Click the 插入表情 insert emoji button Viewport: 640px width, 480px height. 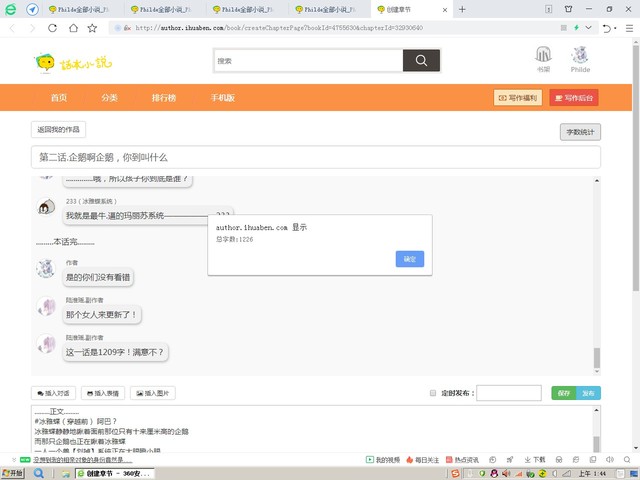click(103, 393)
